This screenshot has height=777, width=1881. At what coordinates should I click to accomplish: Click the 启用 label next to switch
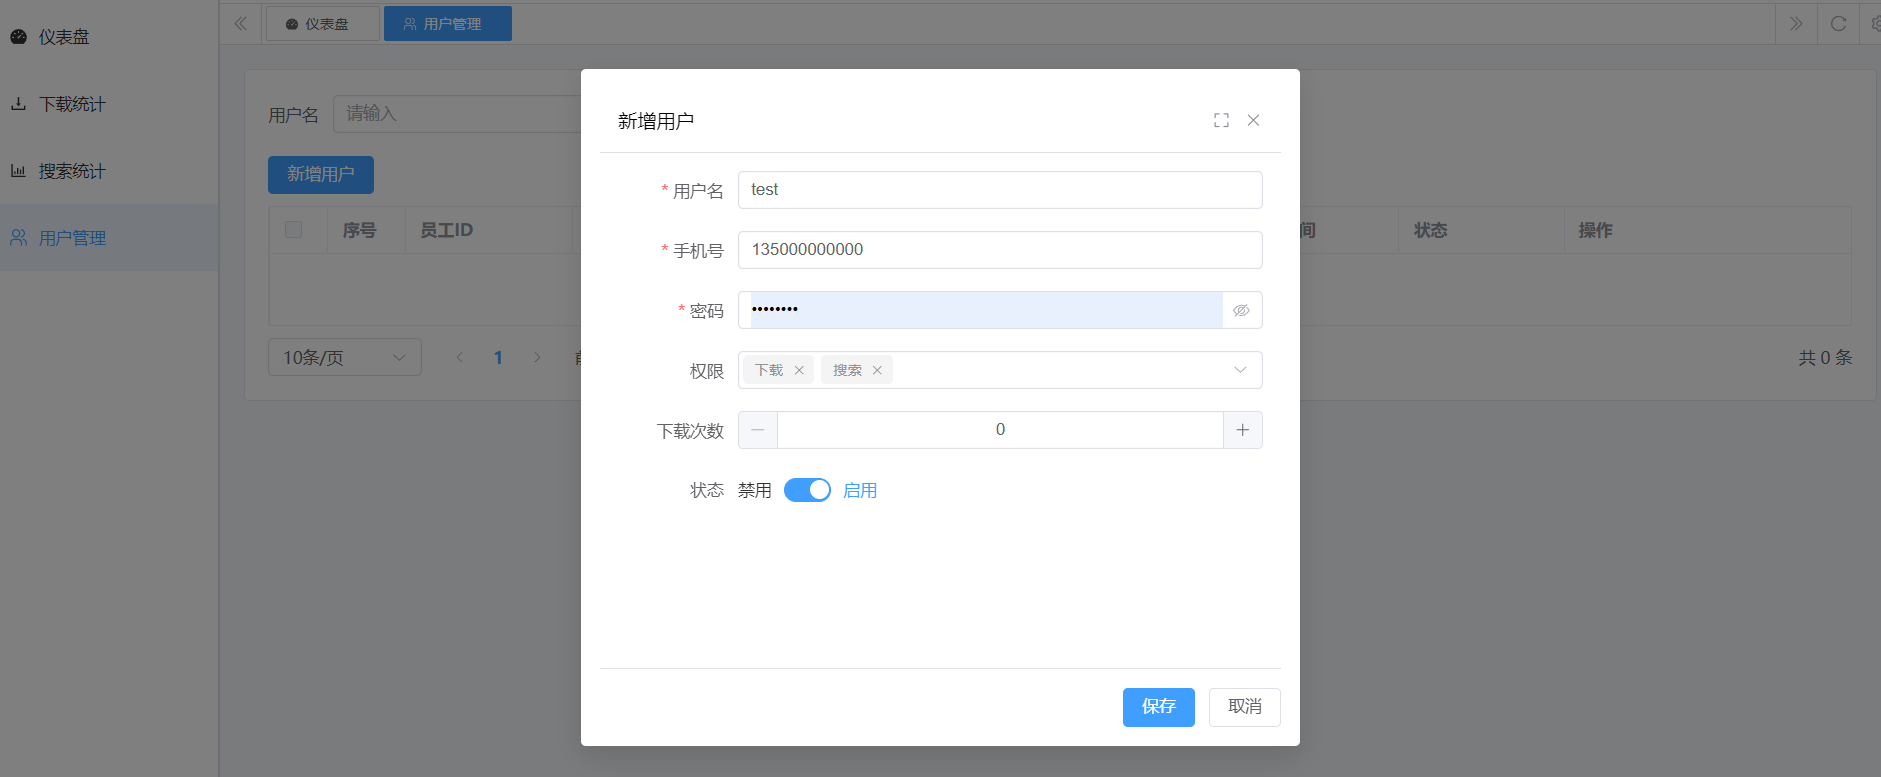point(860,490)
